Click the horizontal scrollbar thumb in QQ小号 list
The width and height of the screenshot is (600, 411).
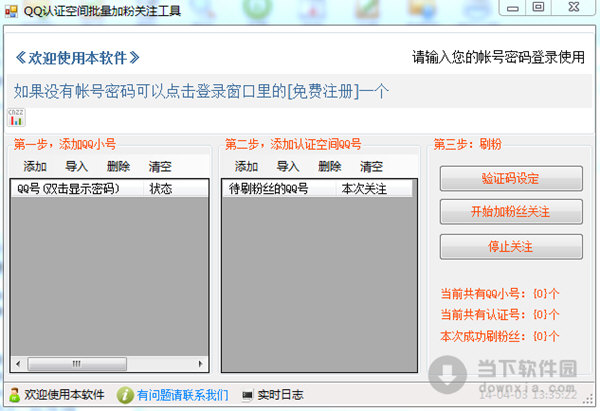(77, 364)
